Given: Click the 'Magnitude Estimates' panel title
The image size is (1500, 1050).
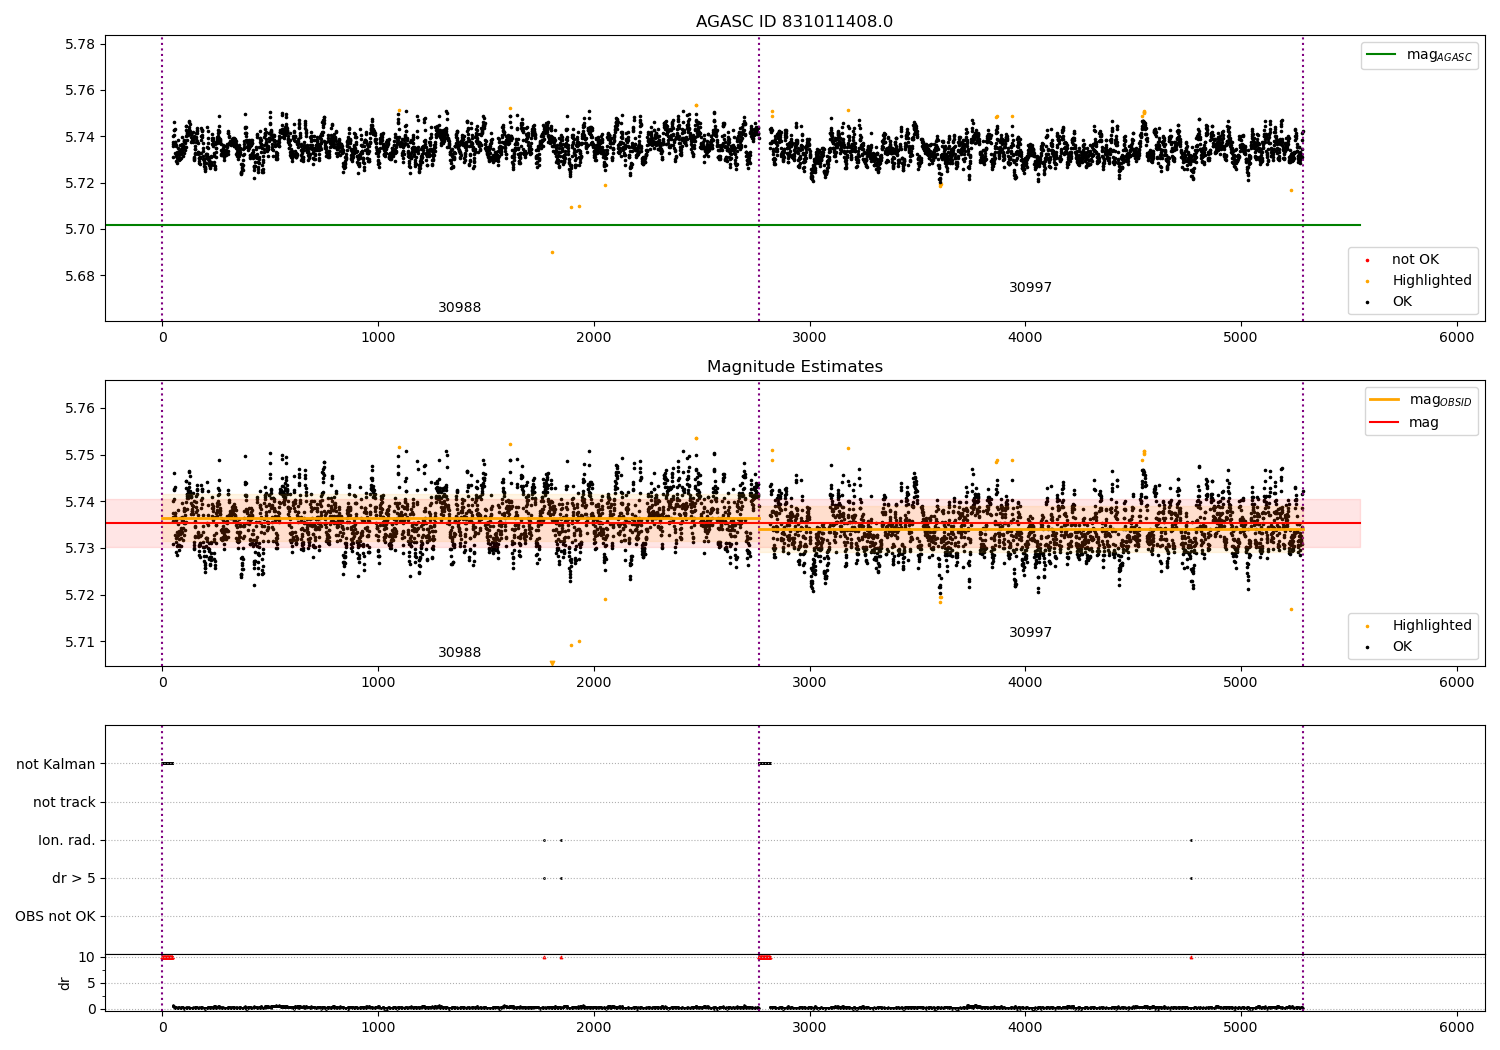Looking at the screenshot, I should pos(794,367).
